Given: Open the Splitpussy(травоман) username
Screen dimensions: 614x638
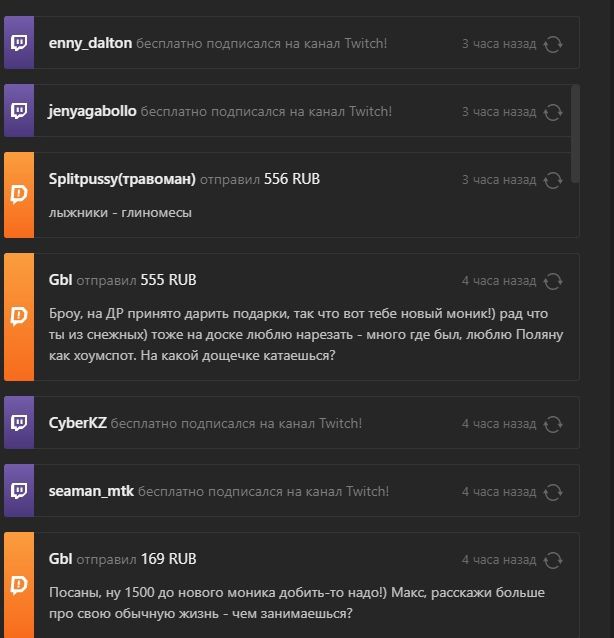Looking at the screenshot, I should (122, 180).
